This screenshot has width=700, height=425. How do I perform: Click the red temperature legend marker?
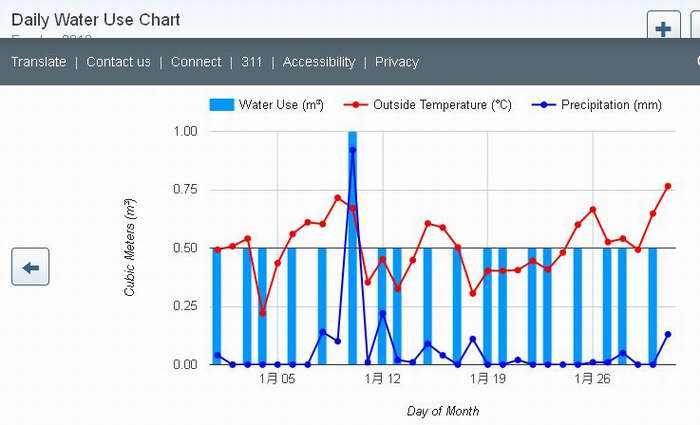click(x=356, y=105)
